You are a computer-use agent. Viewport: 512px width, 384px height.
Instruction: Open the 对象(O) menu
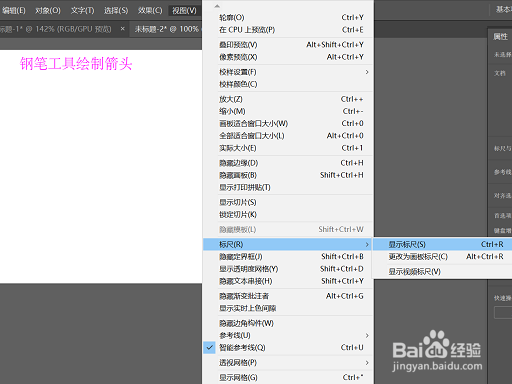pos(48,10)
